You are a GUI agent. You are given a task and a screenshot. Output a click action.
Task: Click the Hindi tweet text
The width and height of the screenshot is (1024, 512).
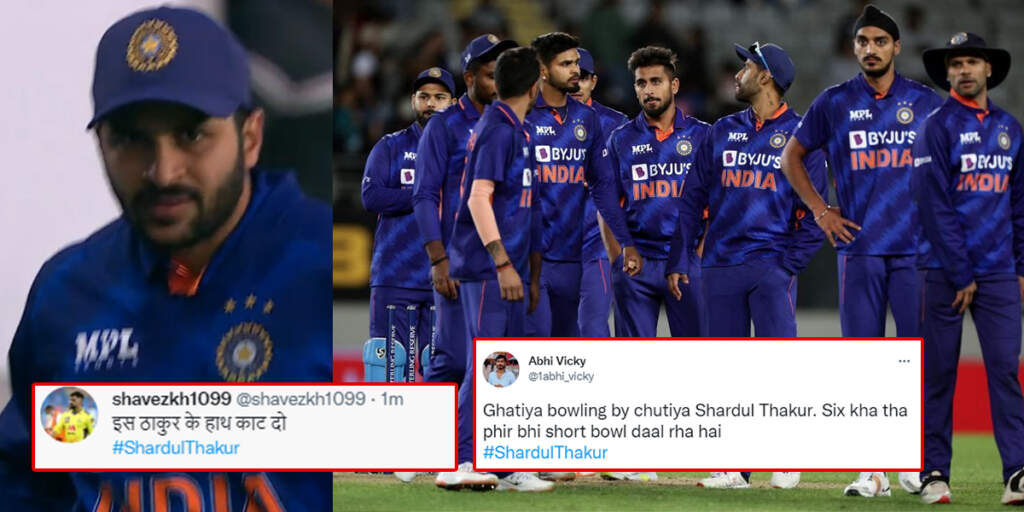pos(199,424)
